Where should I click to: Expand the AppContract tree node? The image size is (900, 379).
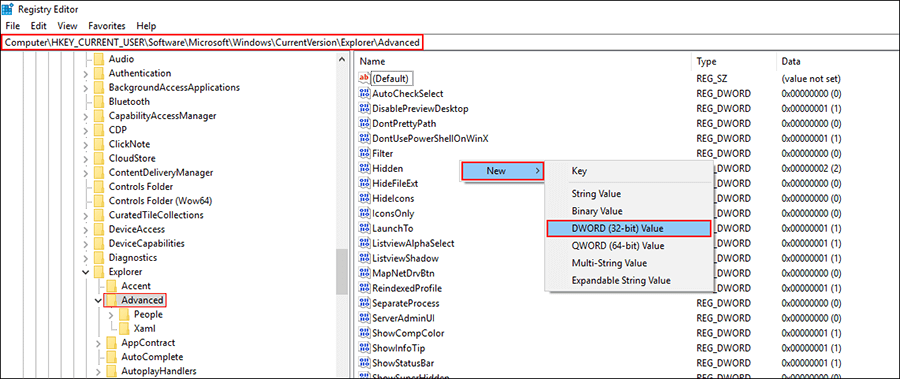pyautogui.click(x=98, y=343)
